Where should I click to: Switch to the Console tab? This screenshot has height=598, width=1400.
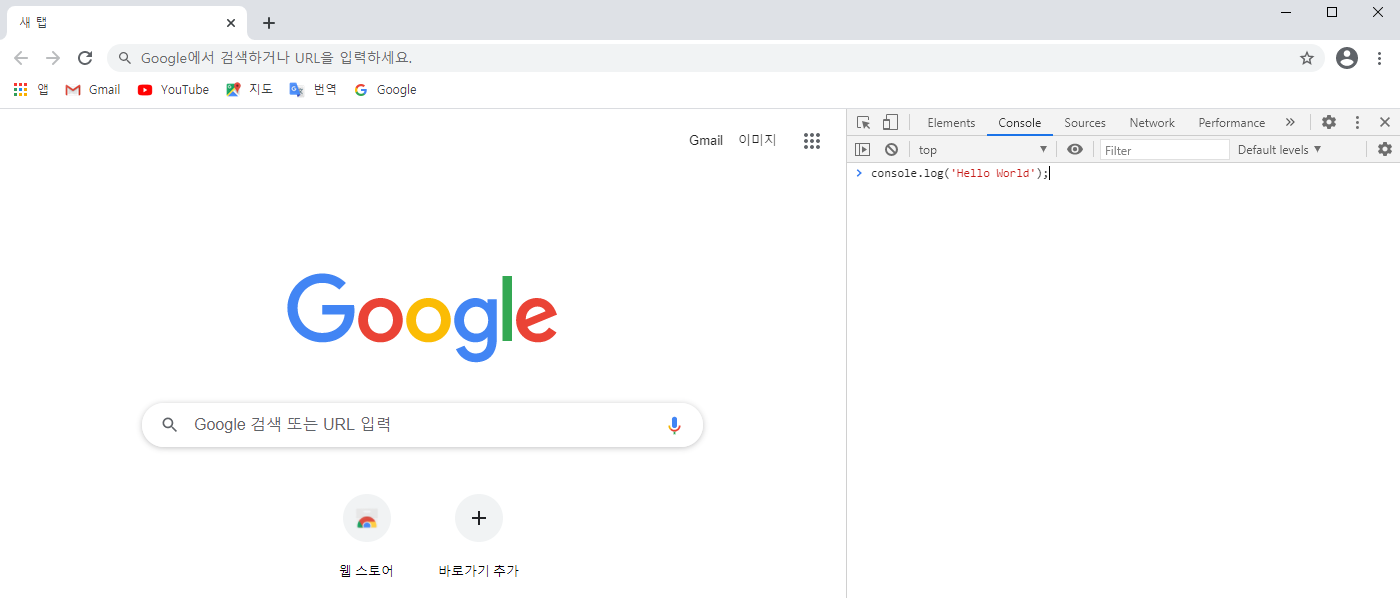pos(1020,122)
